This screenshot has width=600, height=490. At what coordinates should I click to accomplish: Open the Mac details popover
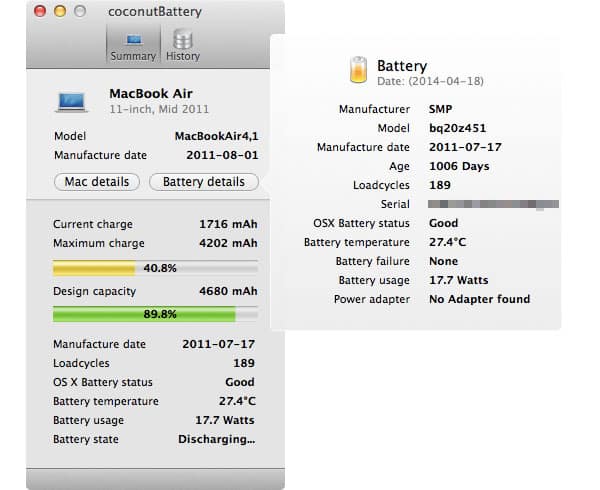[96, 182]
